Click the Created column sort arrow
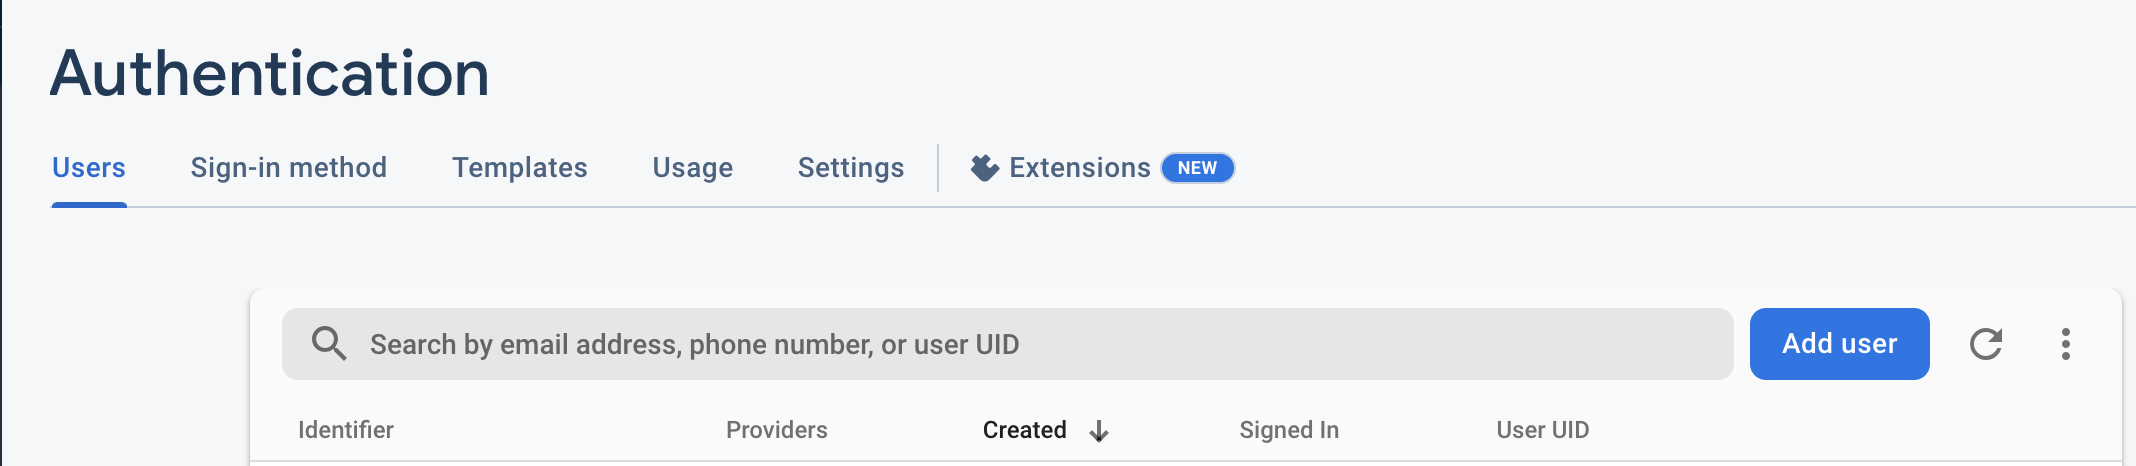This screenshot has height=466, width=2136. 1099,431
